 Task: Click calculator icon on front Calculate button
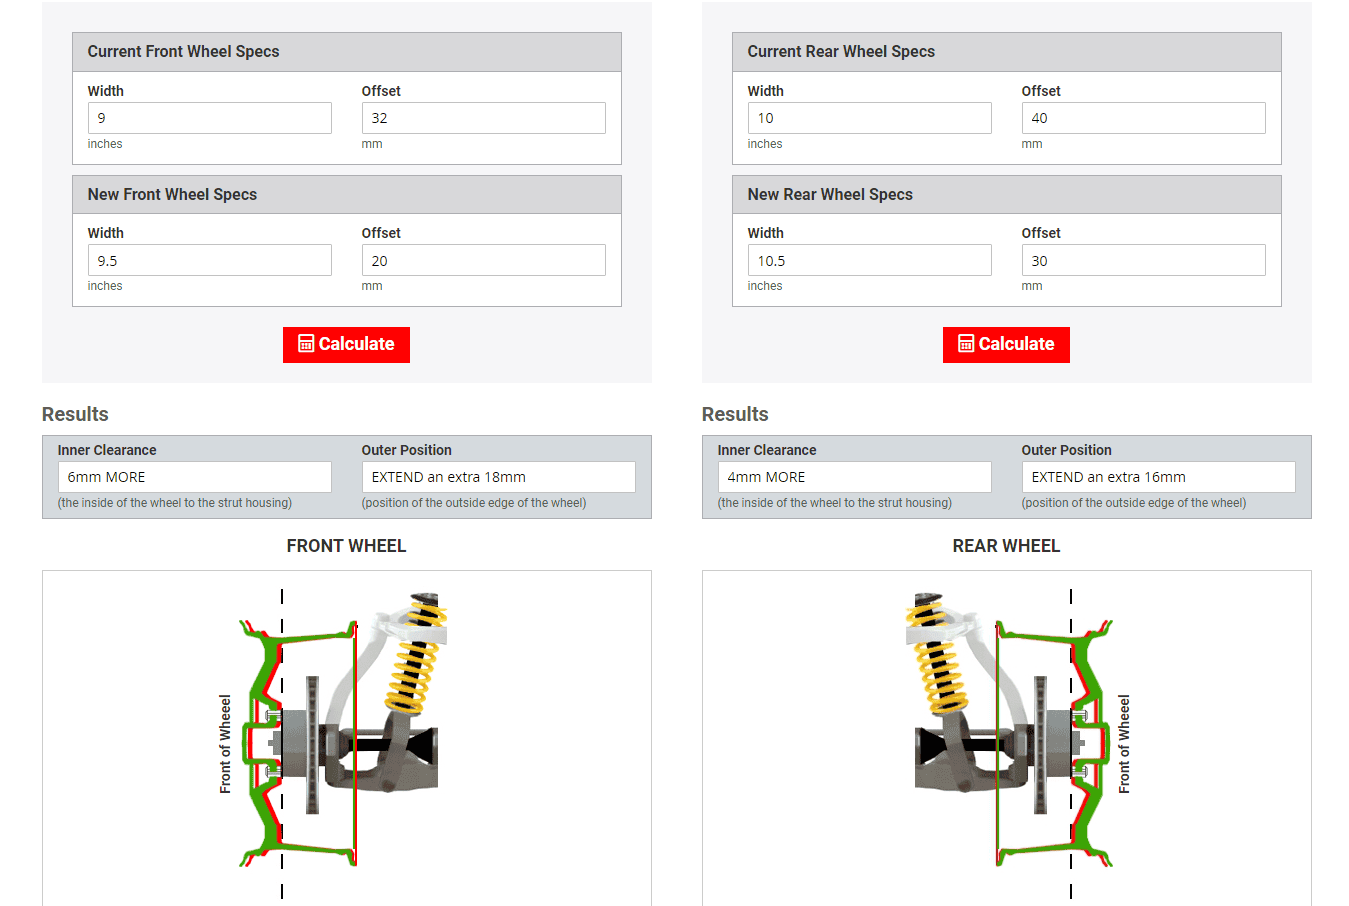point(306,344)
